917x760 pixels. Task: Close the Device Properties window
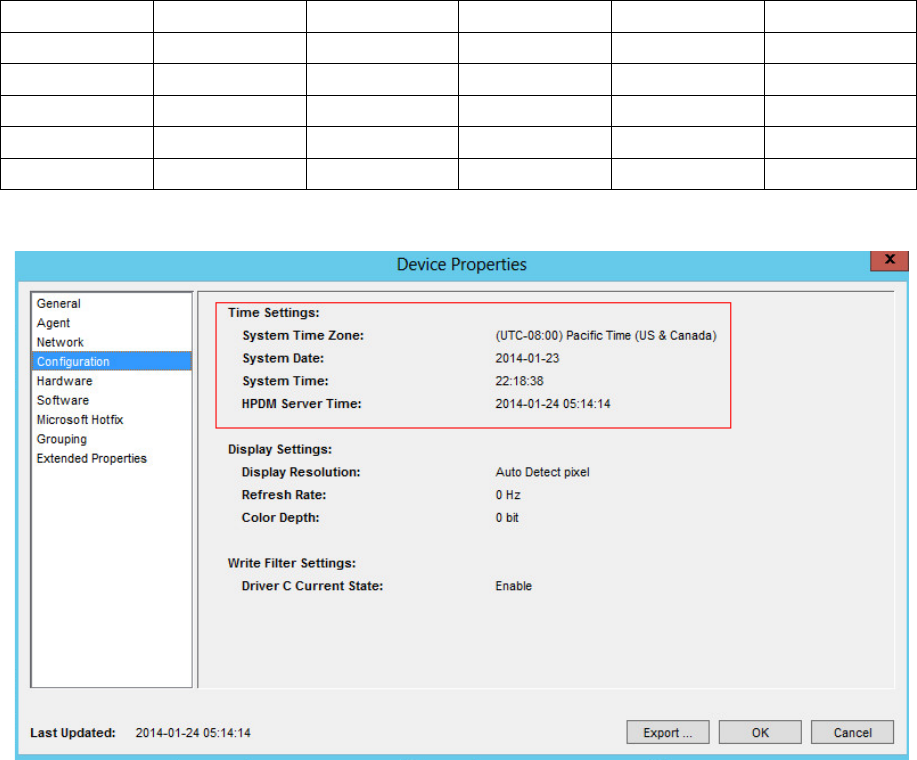[x=883, y=260]
